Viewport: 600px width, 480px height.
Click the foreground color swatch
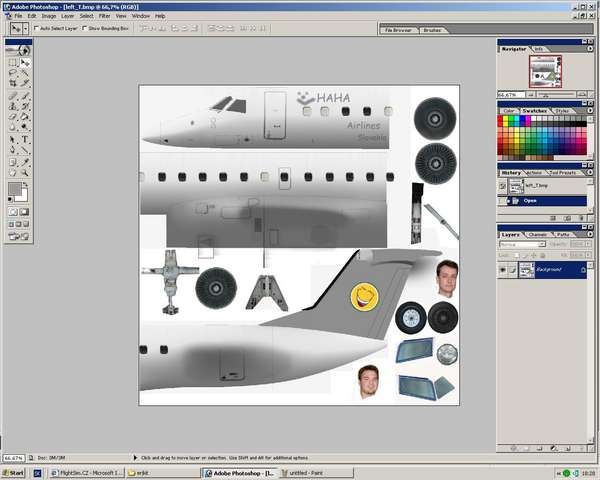(x=15, y=189)
